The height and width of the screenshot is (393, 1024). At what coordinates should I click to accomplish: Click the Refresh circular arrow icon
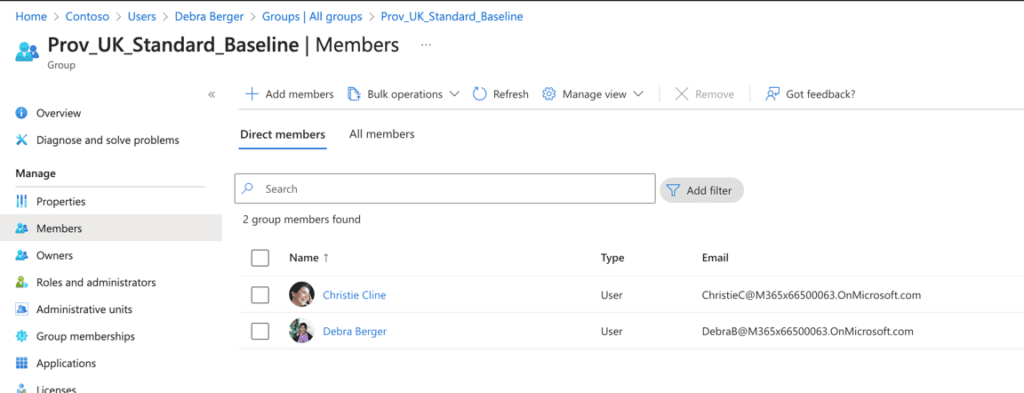click(x=480, y=94)
